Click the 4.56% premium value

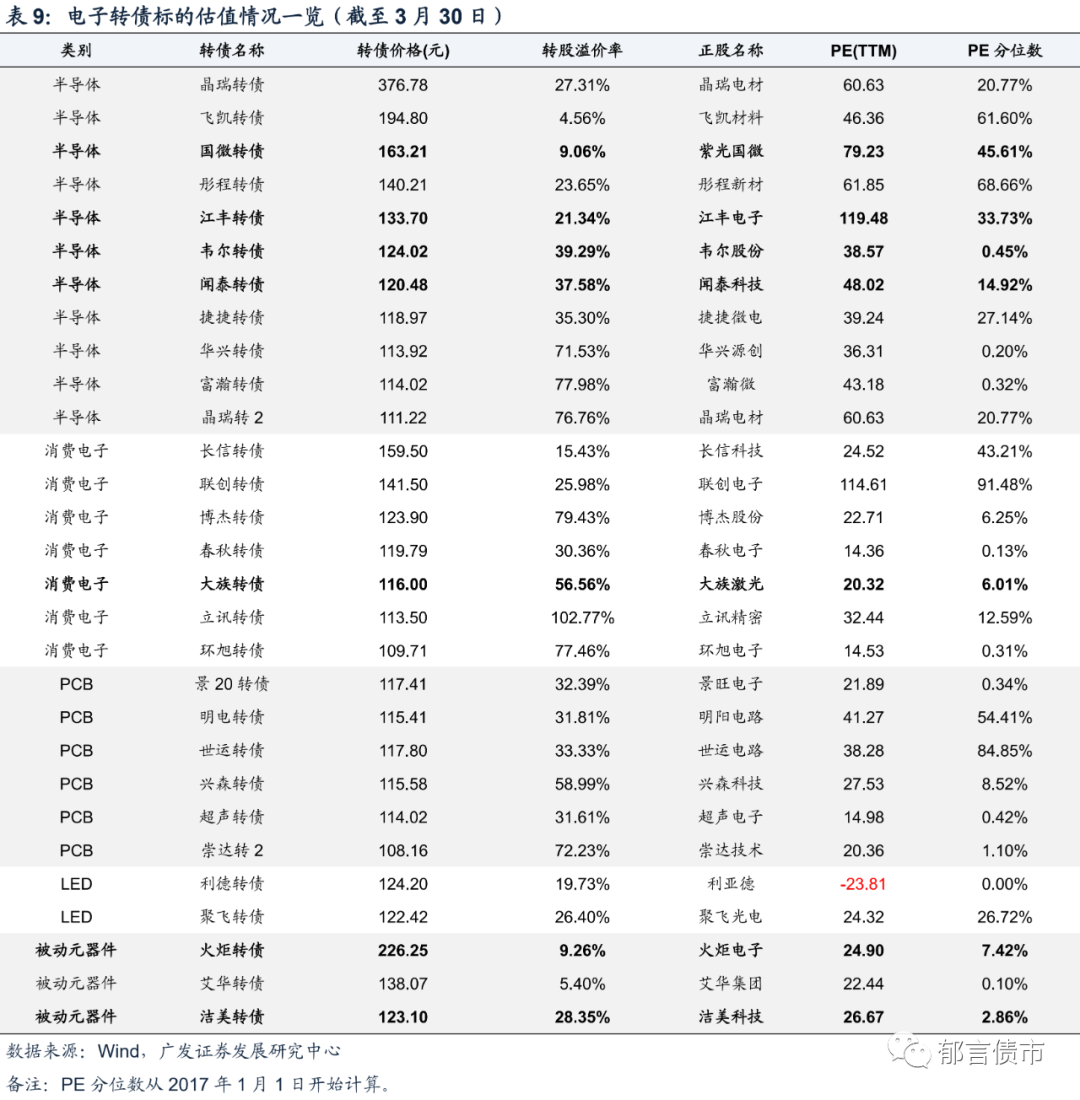pyautogui.click(x=582, y=118)
